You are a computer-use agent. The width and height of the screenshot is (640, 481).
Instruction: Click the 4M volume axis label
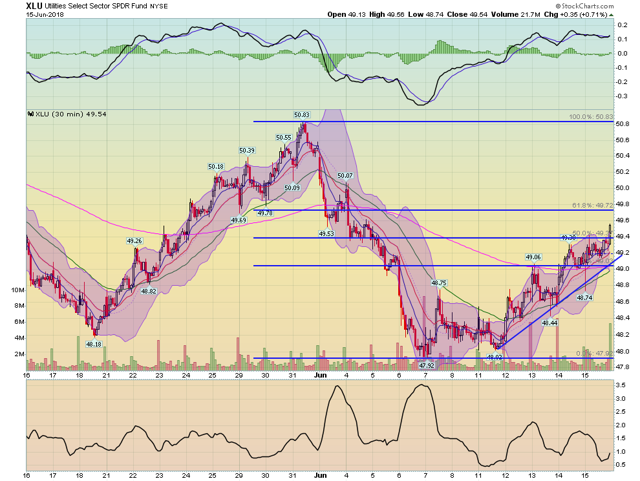pos(19,338)
